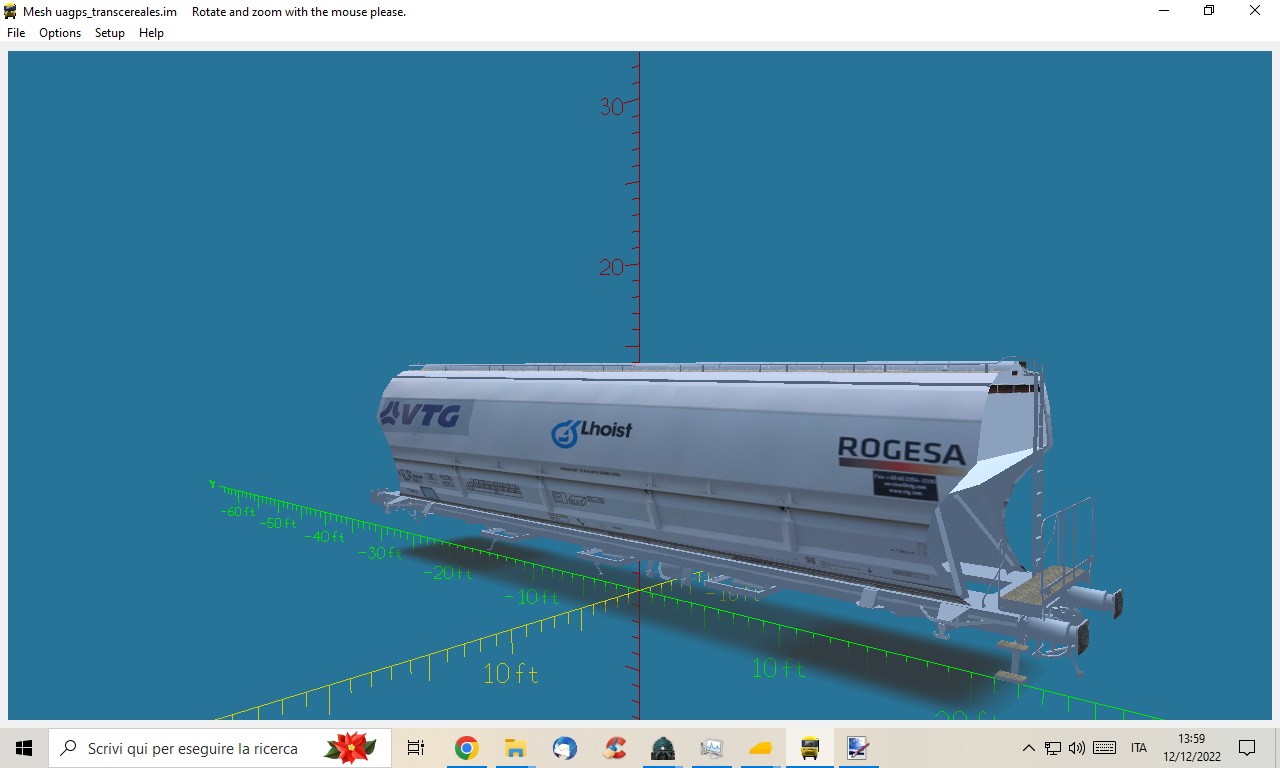Switch input language from ITA
The width and height of the screenshot is (1280, 768).
tap(1139, 748)
